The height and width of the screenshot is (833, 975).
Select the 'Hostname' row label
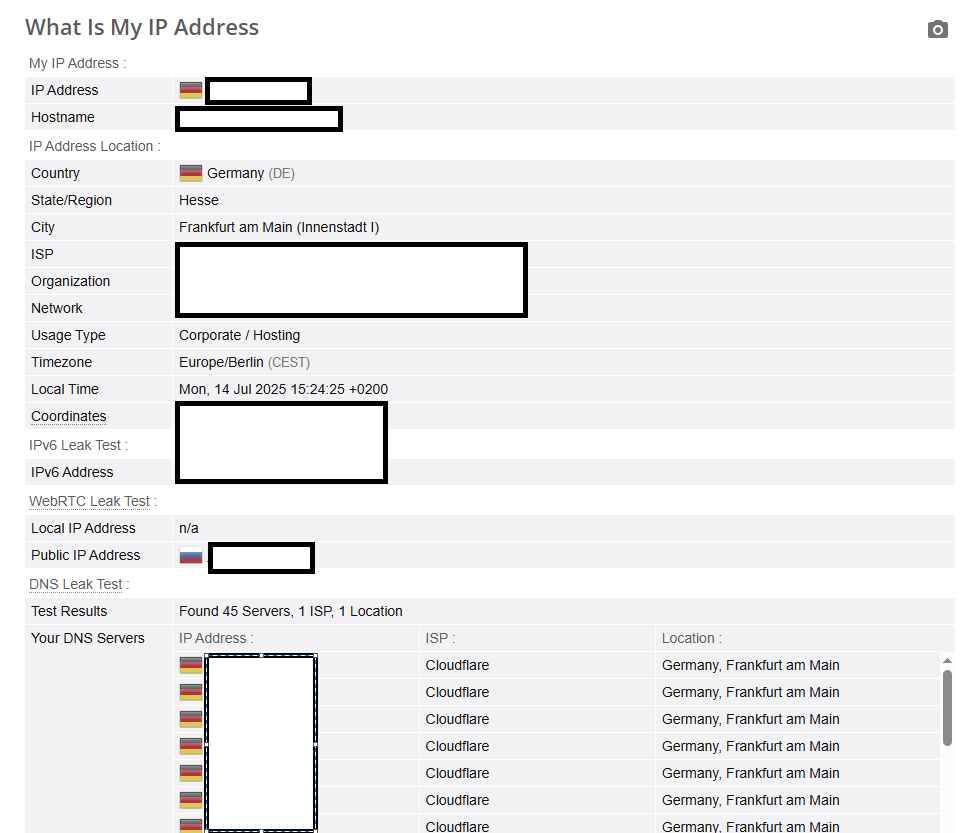click(63, 117)
